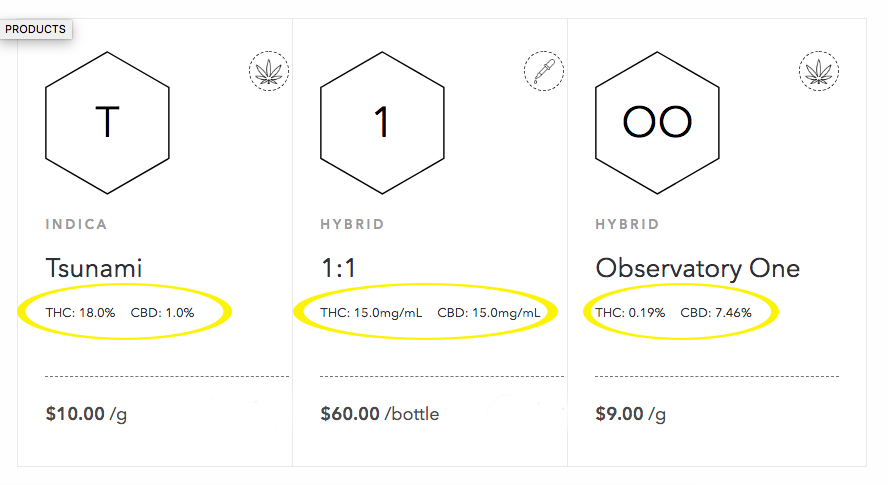Open the PRODUCTS tab label
The width and height of the screenshot is (888, 485).
tap(36, 29)
